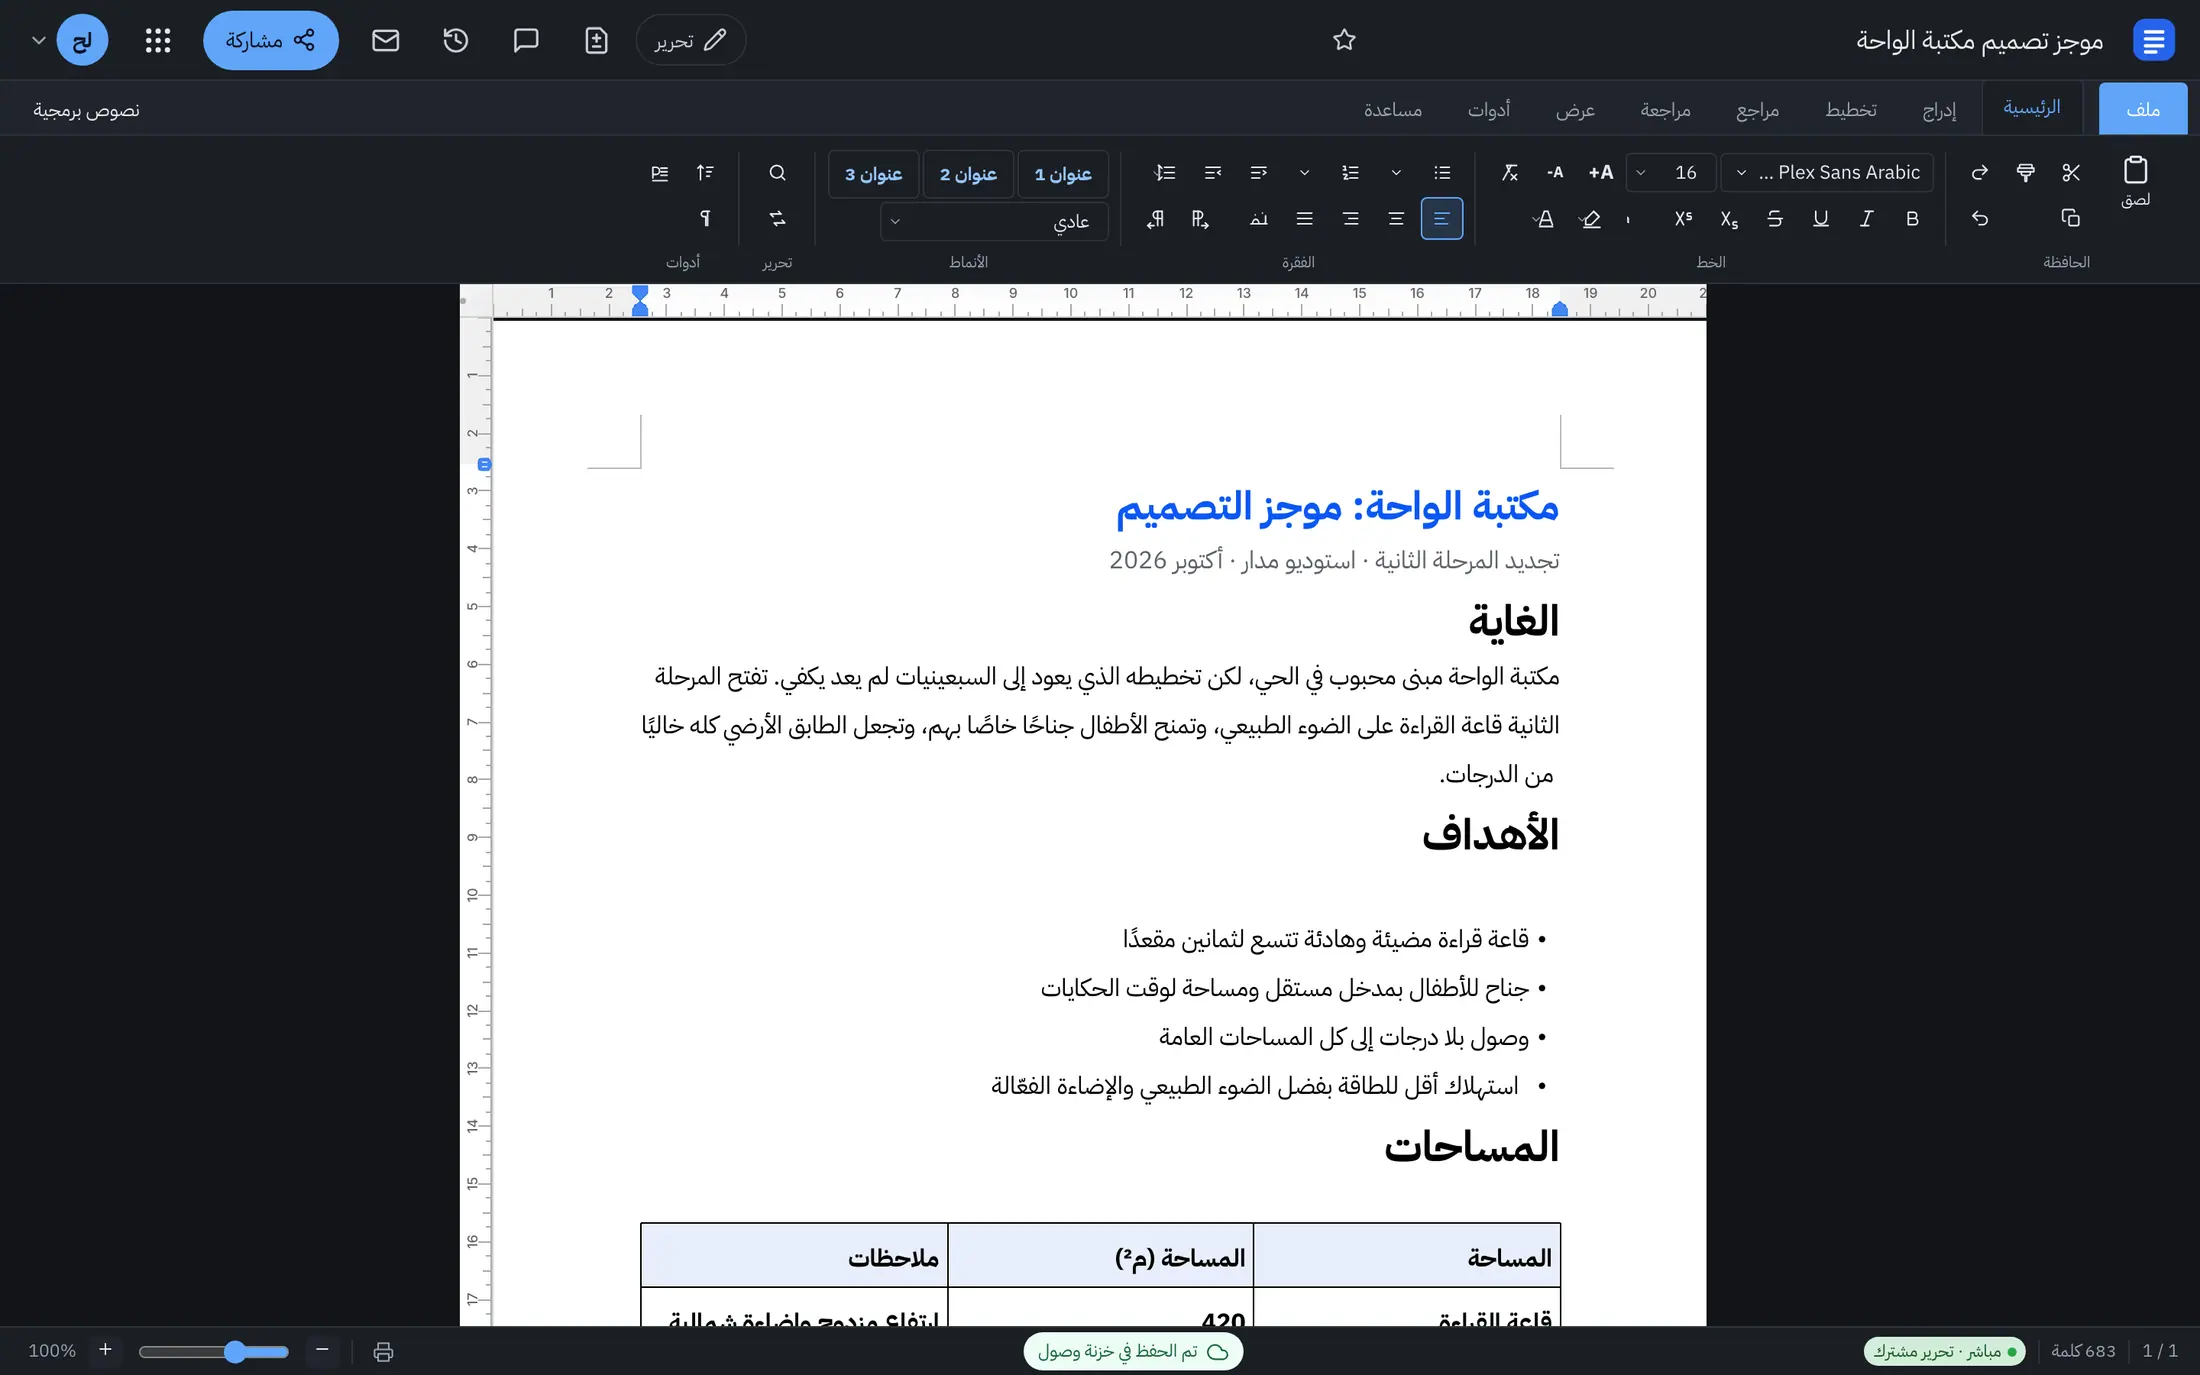The width and height of the screenshot is (2200, 1375).
Task: Click the Find magnifier icon
Action: pyautogui.click(x=777, y=173)
